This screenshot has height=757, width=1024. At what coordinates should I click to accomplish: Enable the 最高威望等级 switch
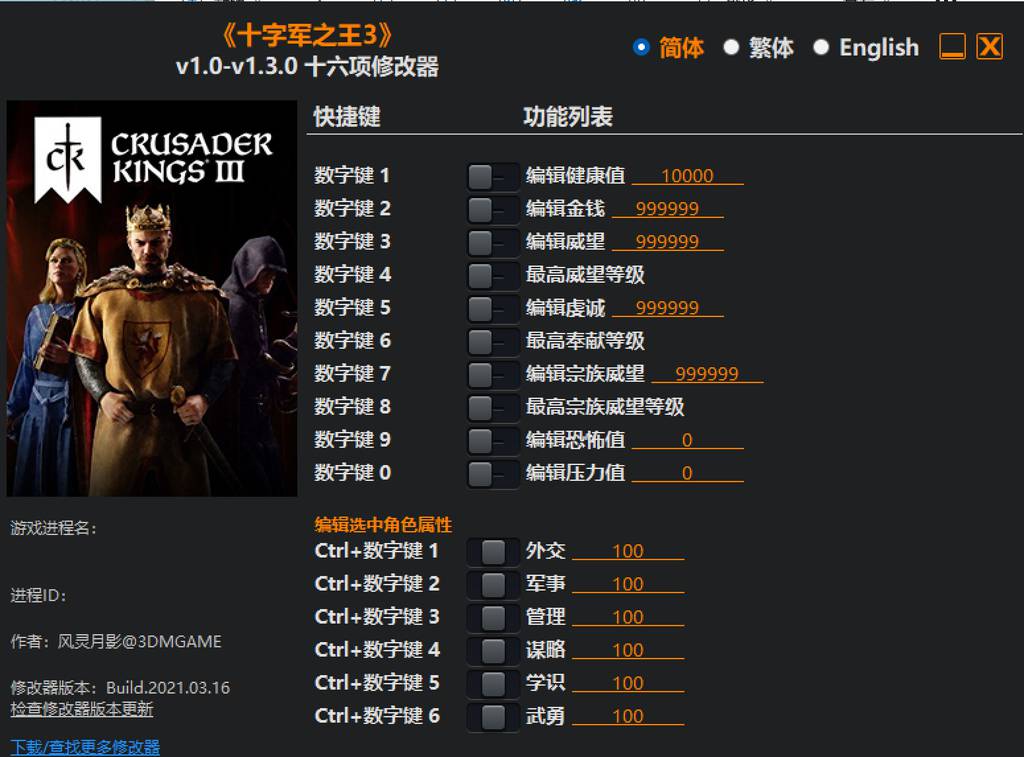coord(492,276)
